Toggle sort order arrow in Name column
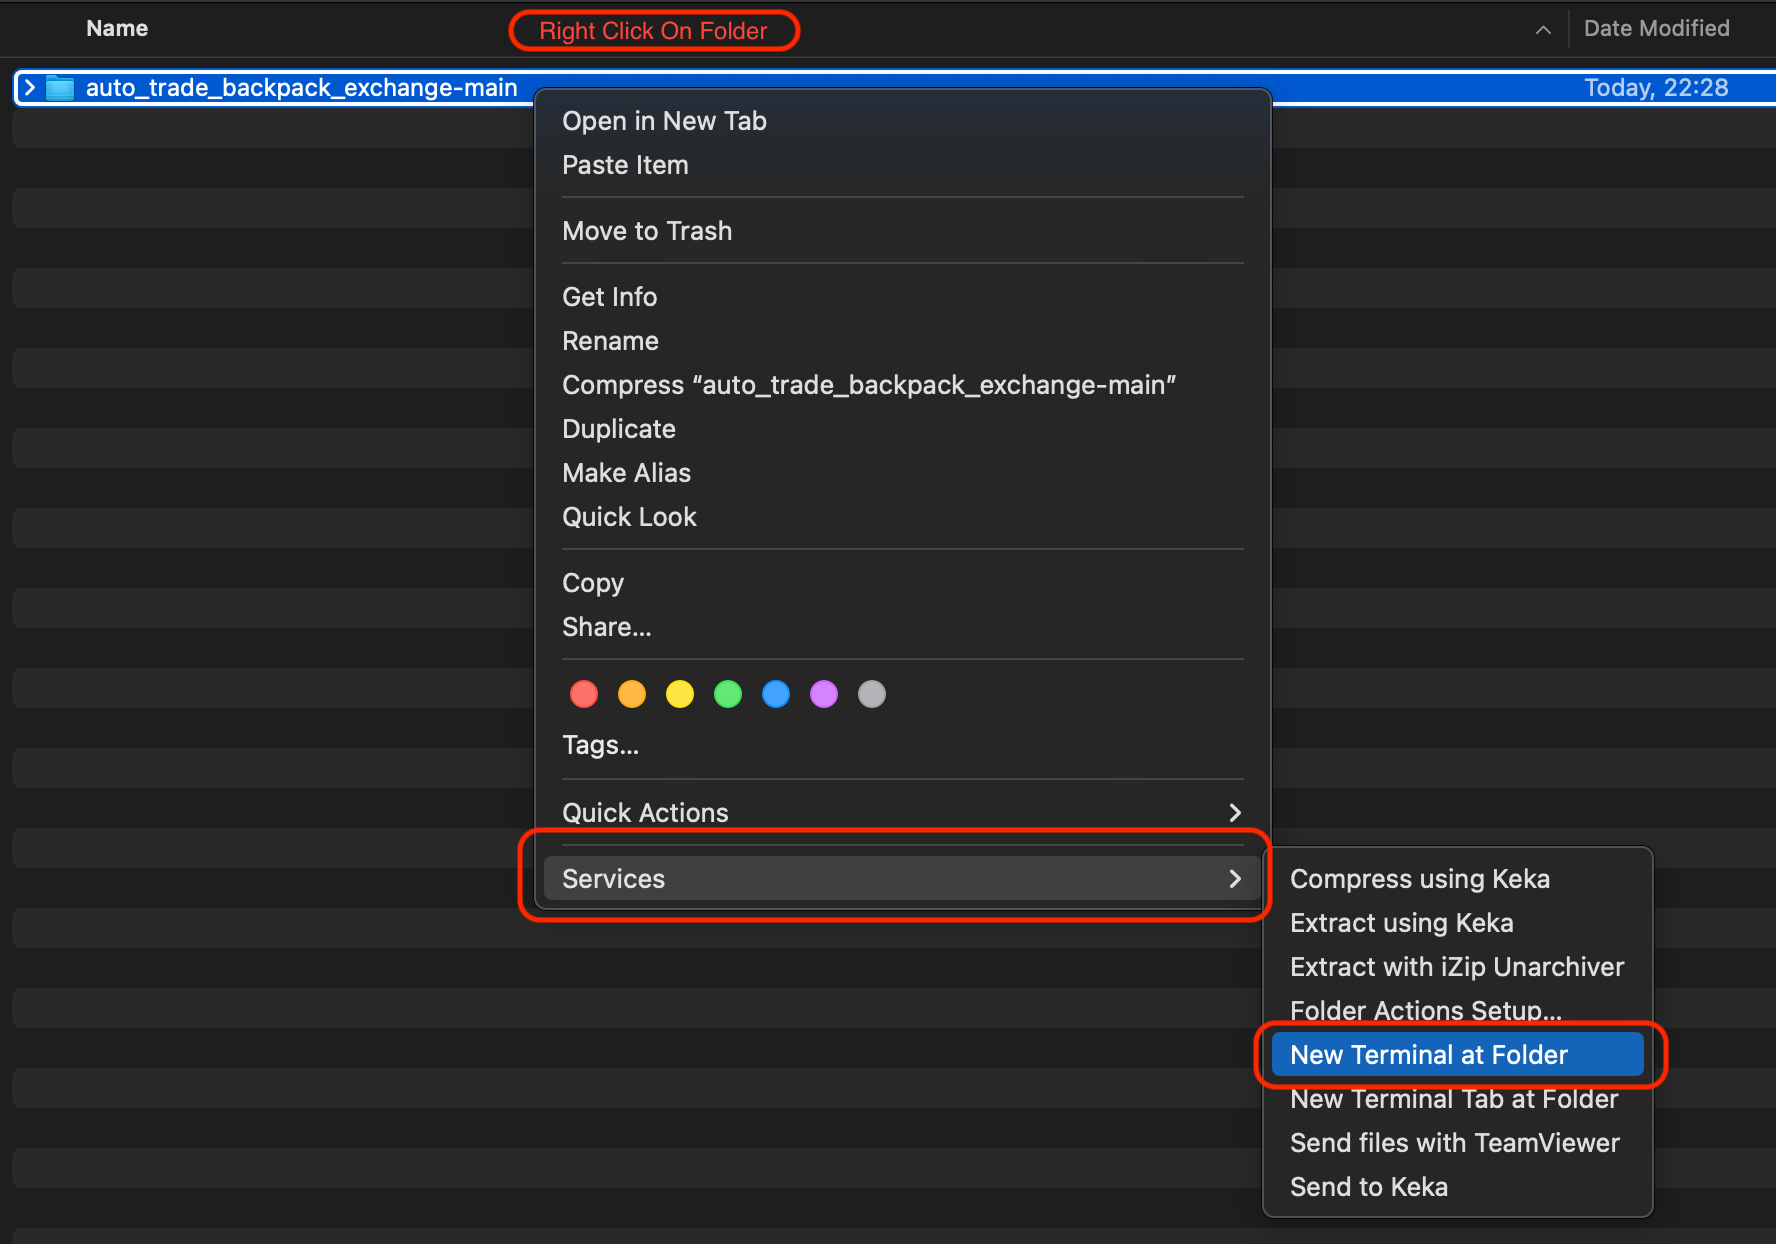The image size is (1776, 1244). tap(1543, 30)
